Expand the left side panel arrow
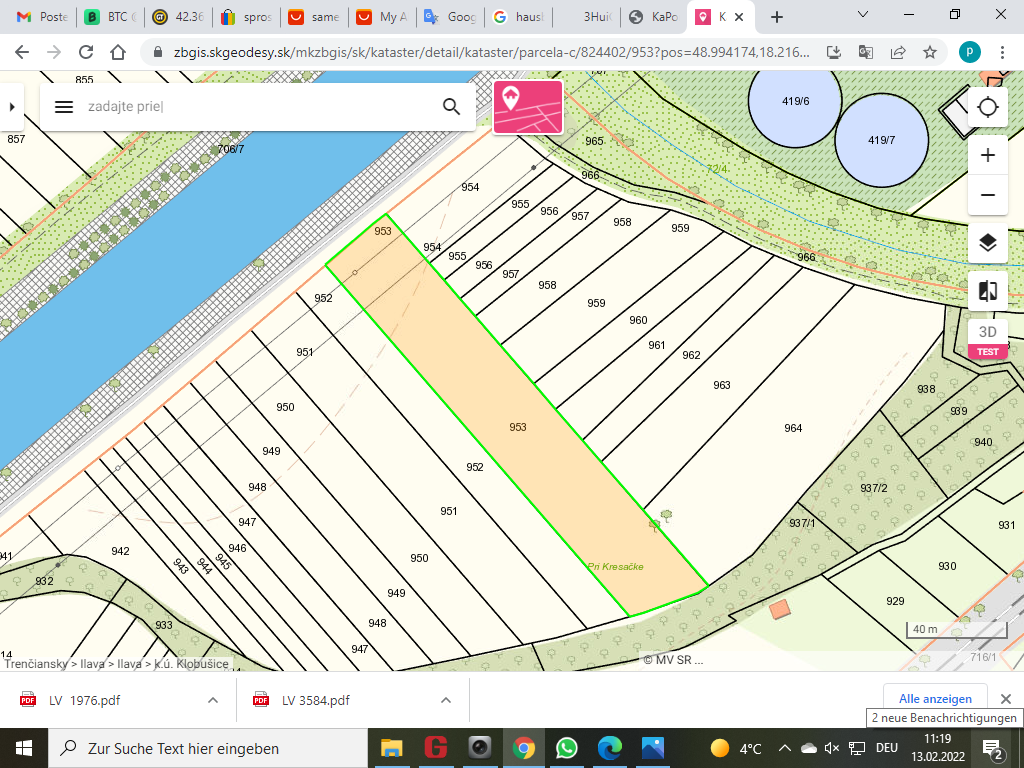The image size is (1024, 768). (11, 107)
